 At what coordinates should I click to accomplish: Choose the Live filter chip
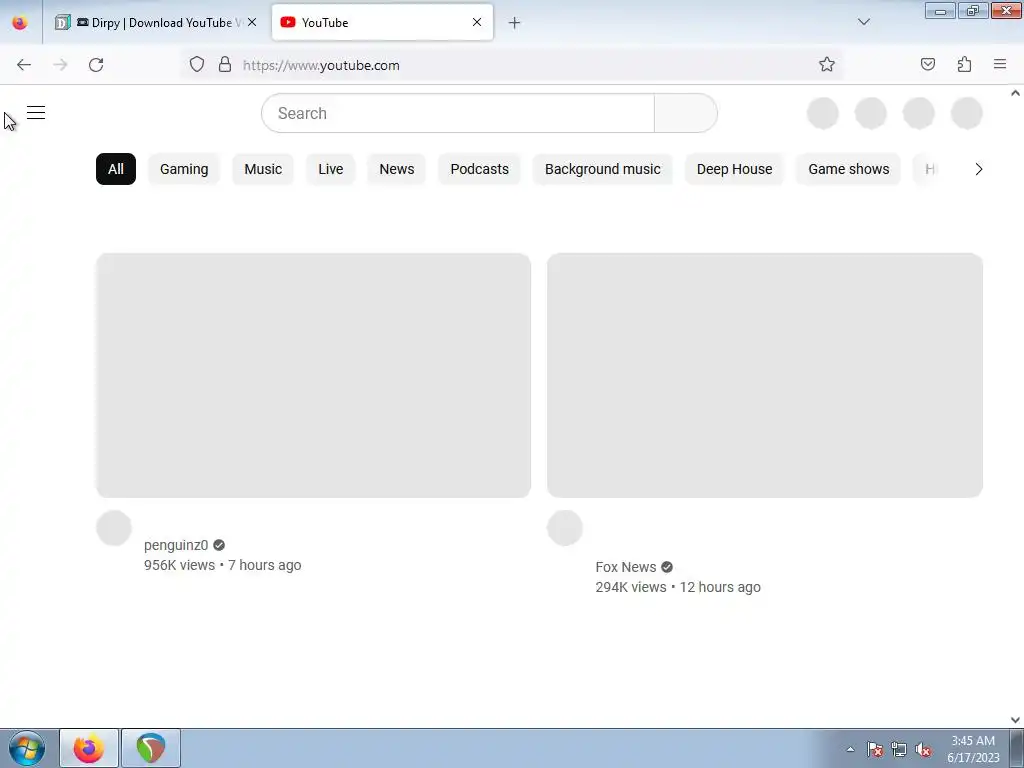pyautogui.click(x=330, y=169)
